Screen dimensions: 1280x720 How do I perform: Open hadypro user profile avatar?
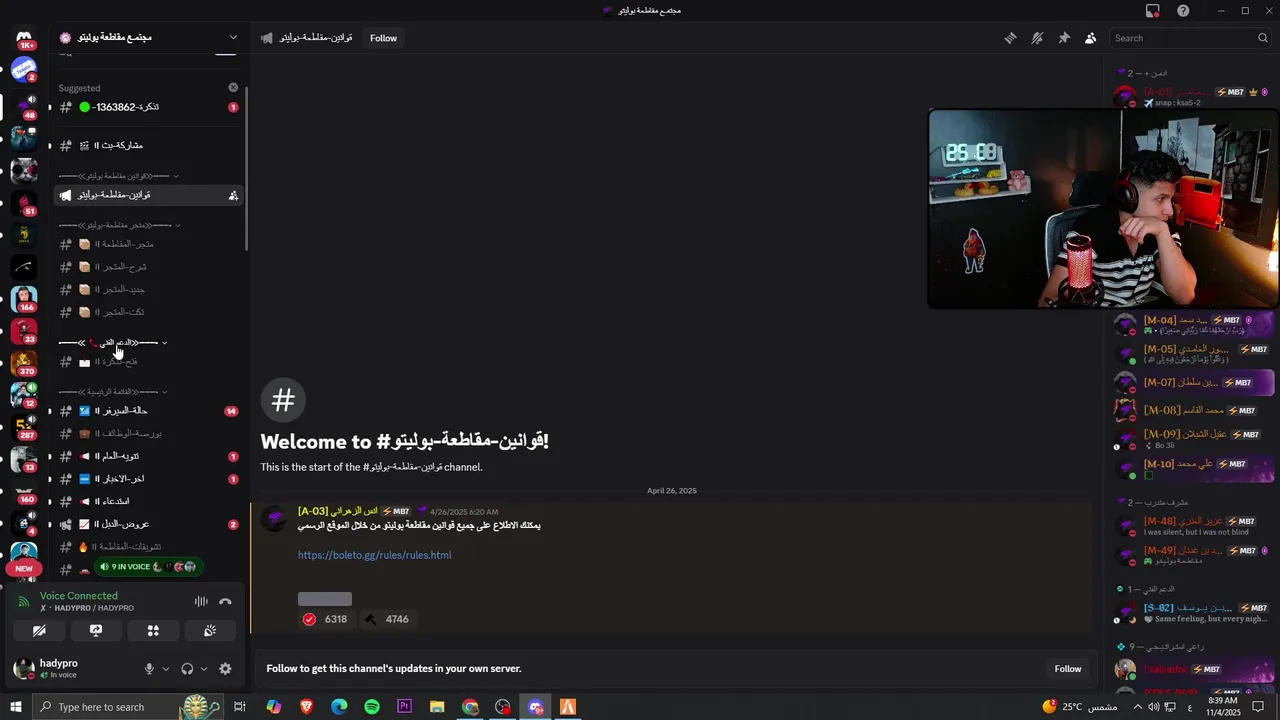(24, 669)
